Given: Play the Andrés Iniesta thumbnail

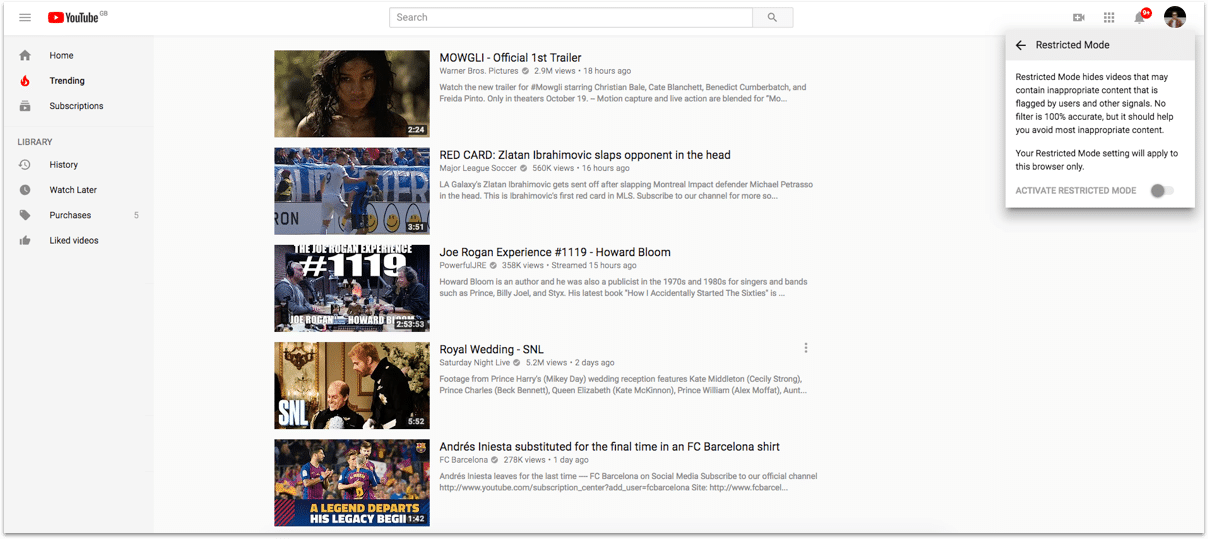Looking at the screenshot, I should [352, 483].
